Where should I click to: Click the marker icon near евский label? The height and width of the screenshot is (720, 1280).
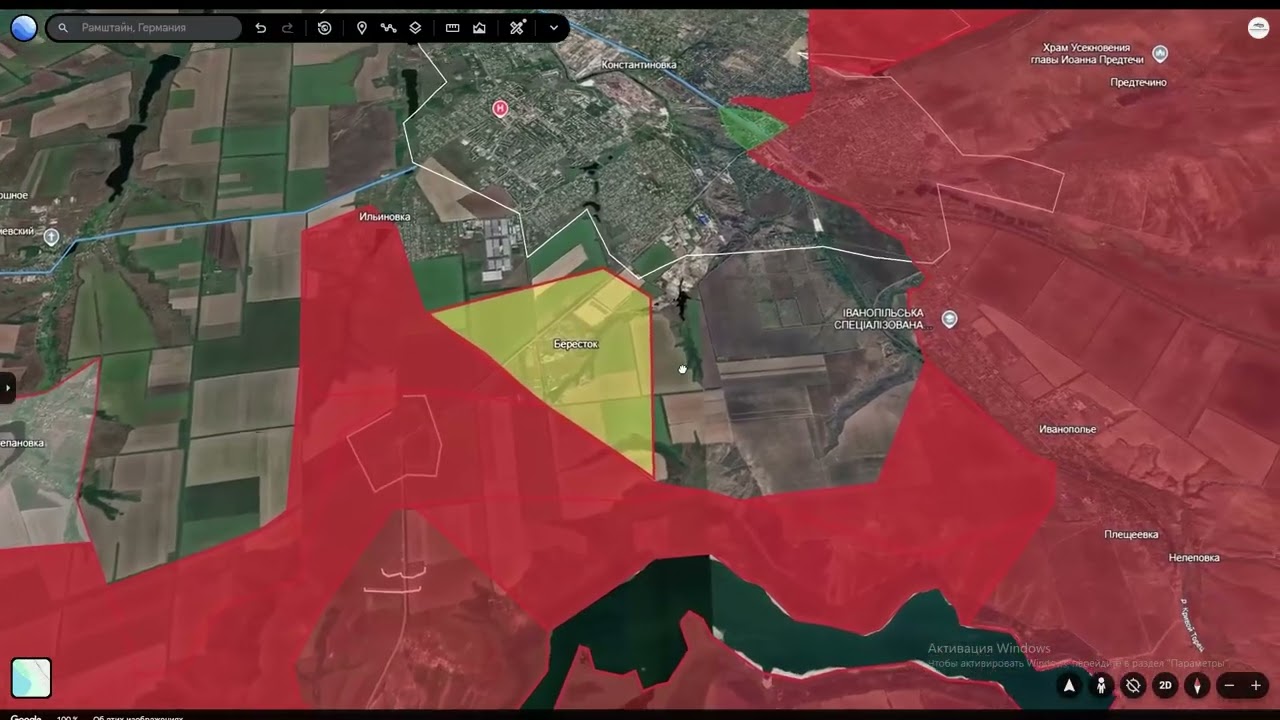point(52,236)
